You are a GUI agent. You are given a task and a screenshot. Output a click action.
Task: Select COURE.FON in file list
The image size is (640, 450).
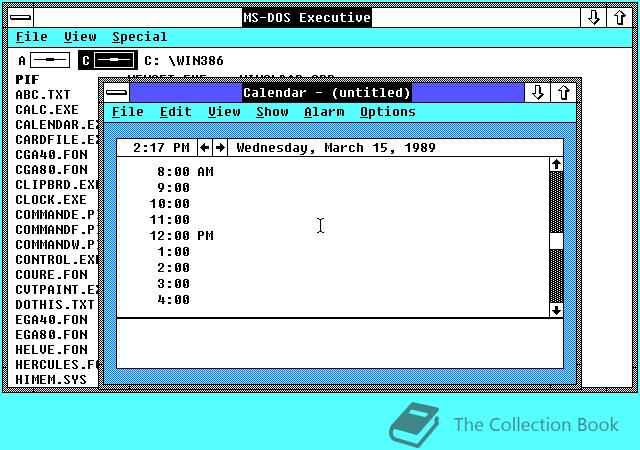51,275
